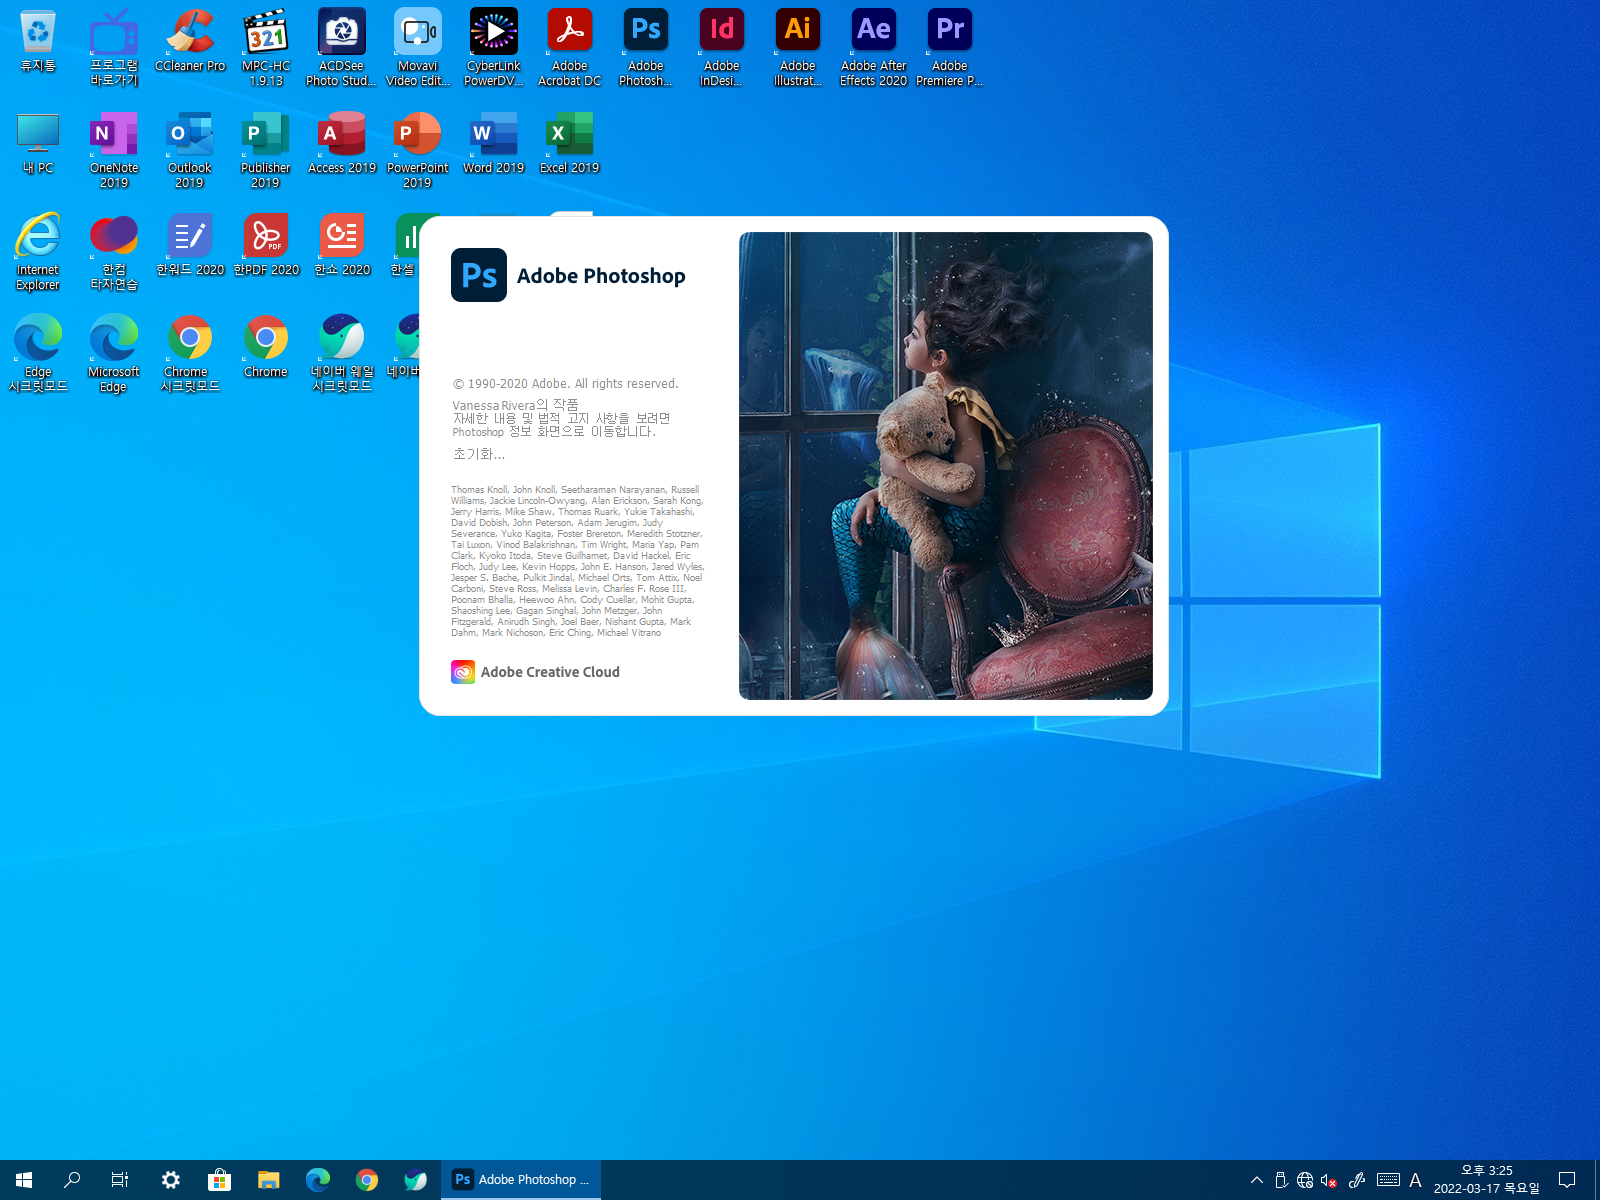Viewport: 1600px width, 1200px height.
Task: Open taskbar Search
Action: coord(72,1180)
